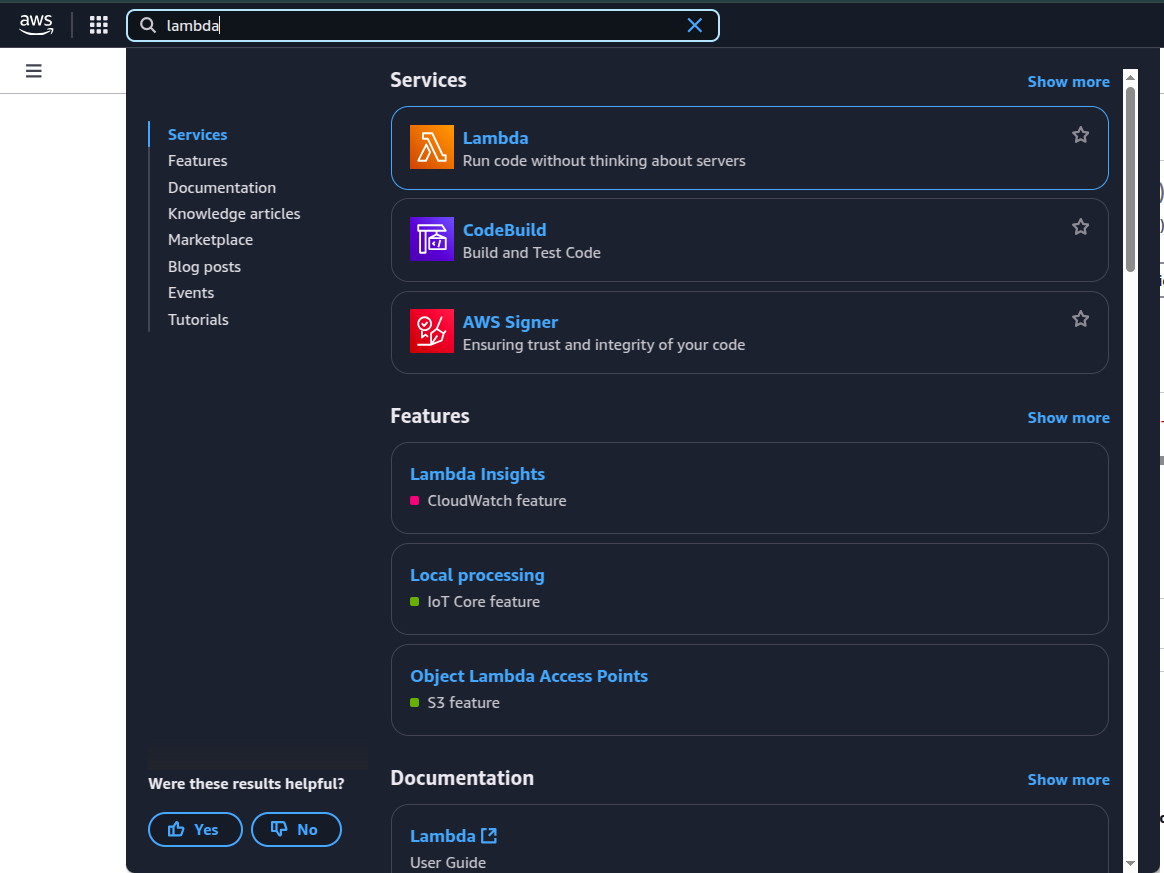Toggle the AWS Signer favorite star
The width and height of the screenshot is (1164, 873).
coord(1080,318)
